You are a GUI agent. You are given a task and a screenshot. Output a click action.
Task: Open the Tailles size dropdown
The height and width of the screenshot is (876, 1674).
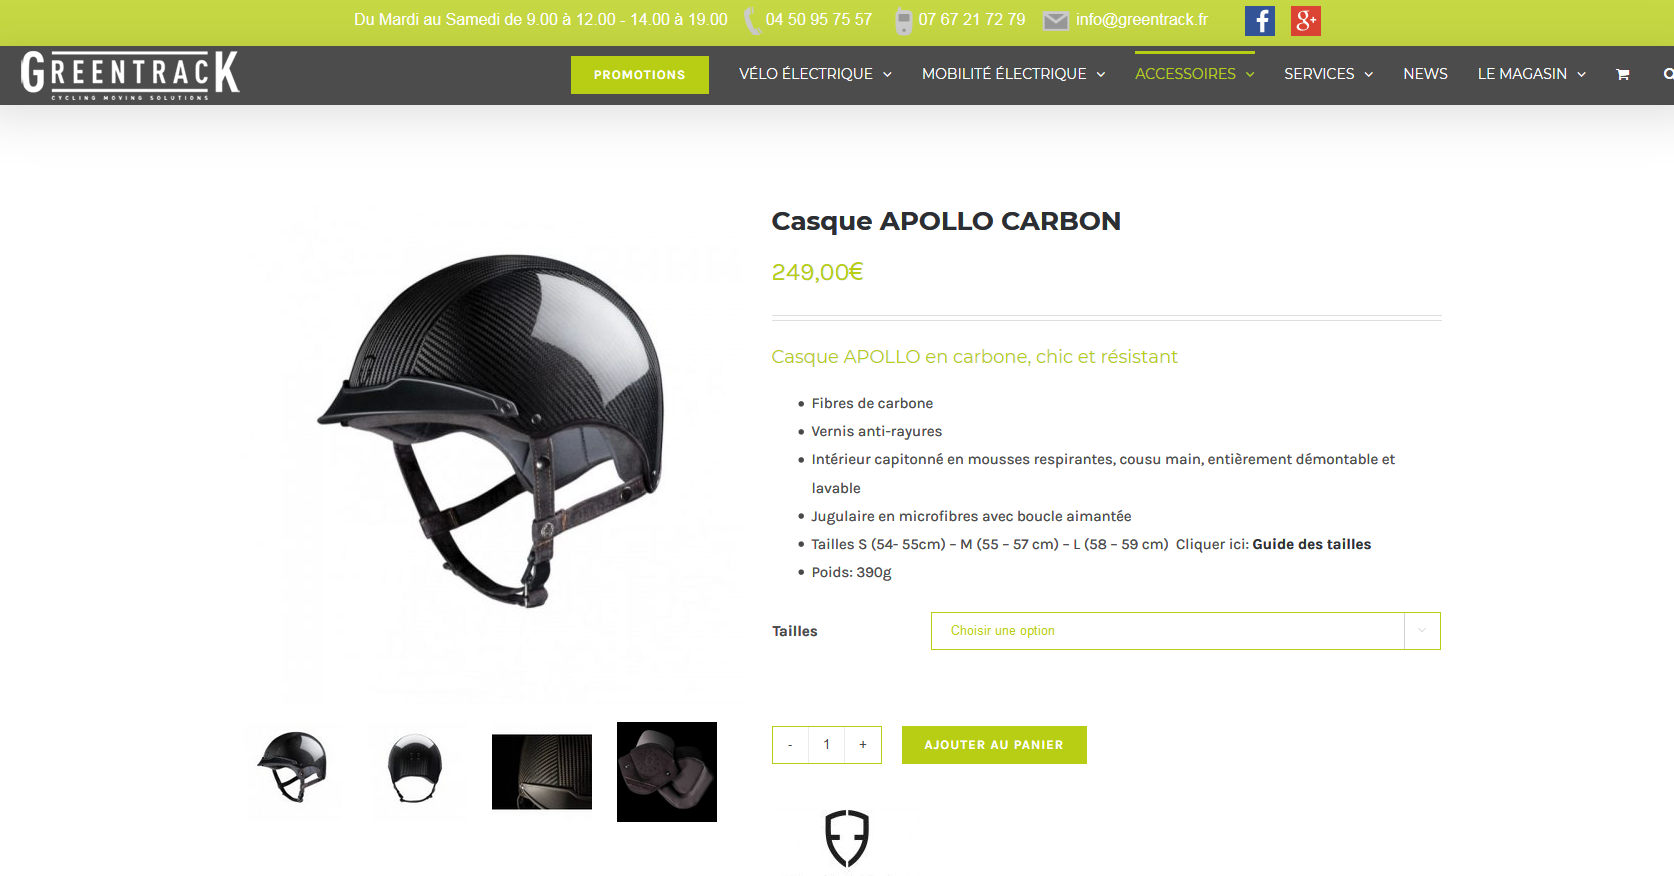click(1185, 631)
